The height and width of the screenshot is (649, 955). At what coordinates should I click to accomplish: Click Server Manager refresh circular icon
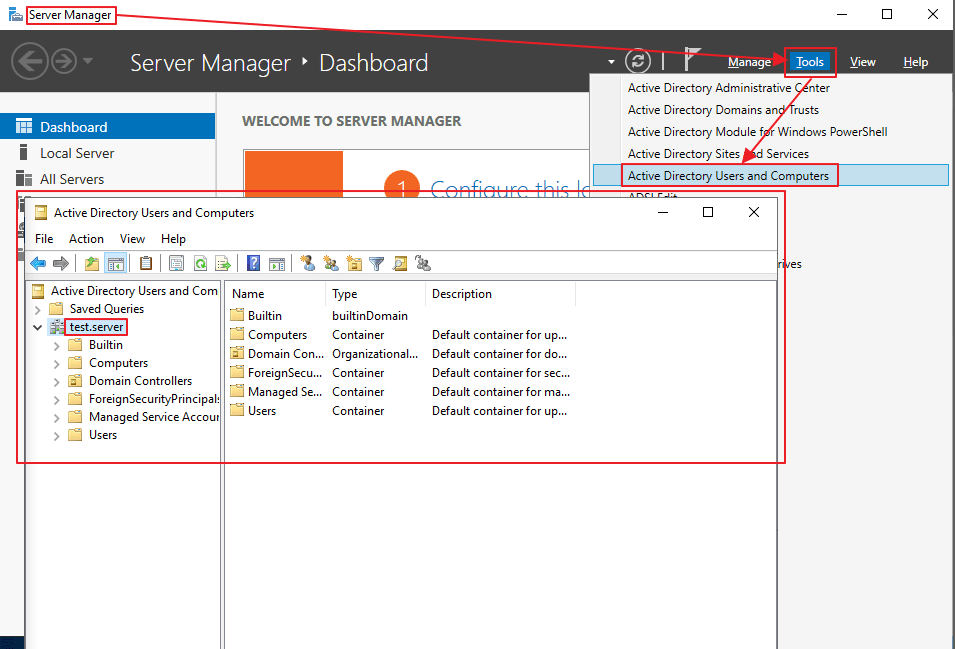[x=638, y=61]
